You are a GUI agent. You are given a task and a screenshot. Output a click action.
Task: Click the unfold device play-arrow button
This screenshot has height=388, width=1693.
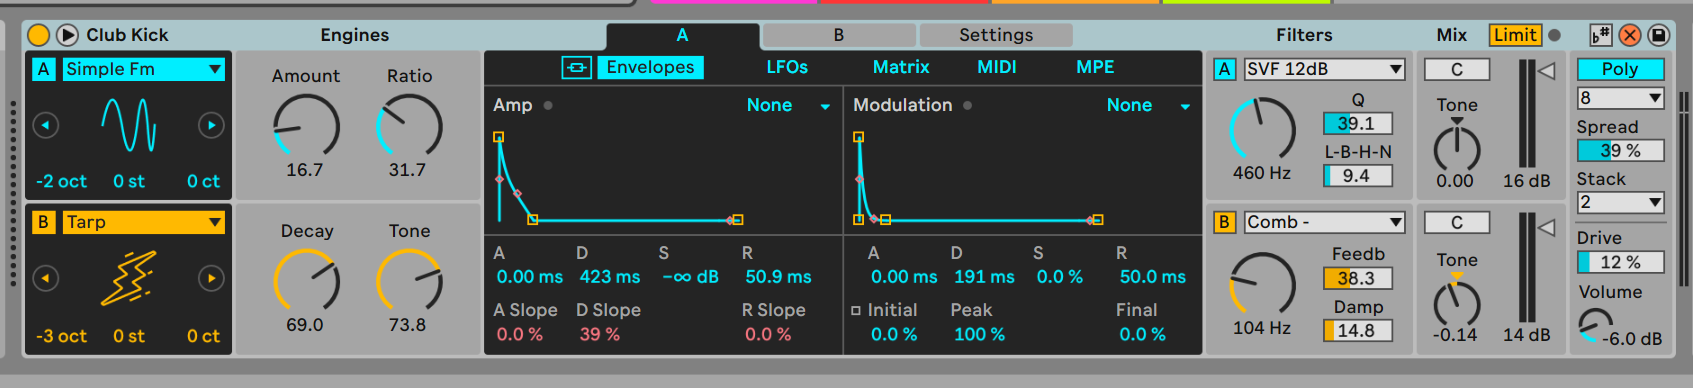67,35
